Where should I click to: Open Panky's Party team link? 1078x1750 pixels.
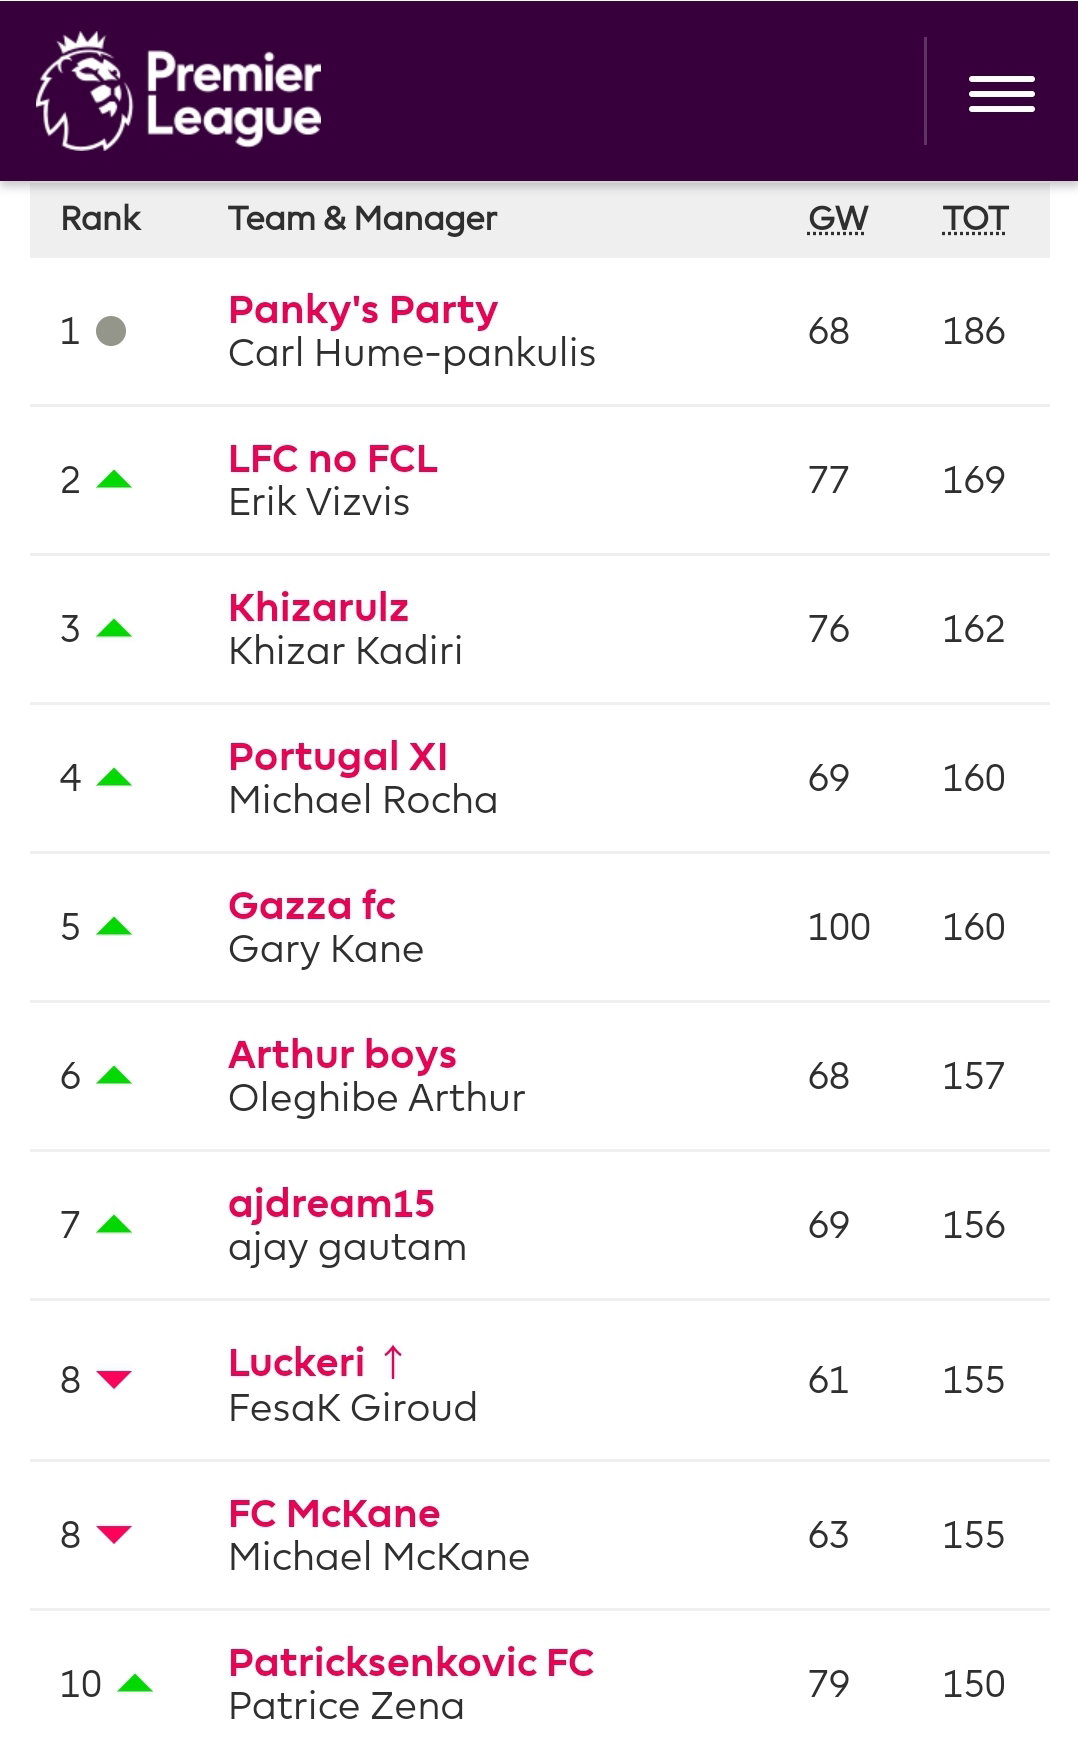click(363, 310)
